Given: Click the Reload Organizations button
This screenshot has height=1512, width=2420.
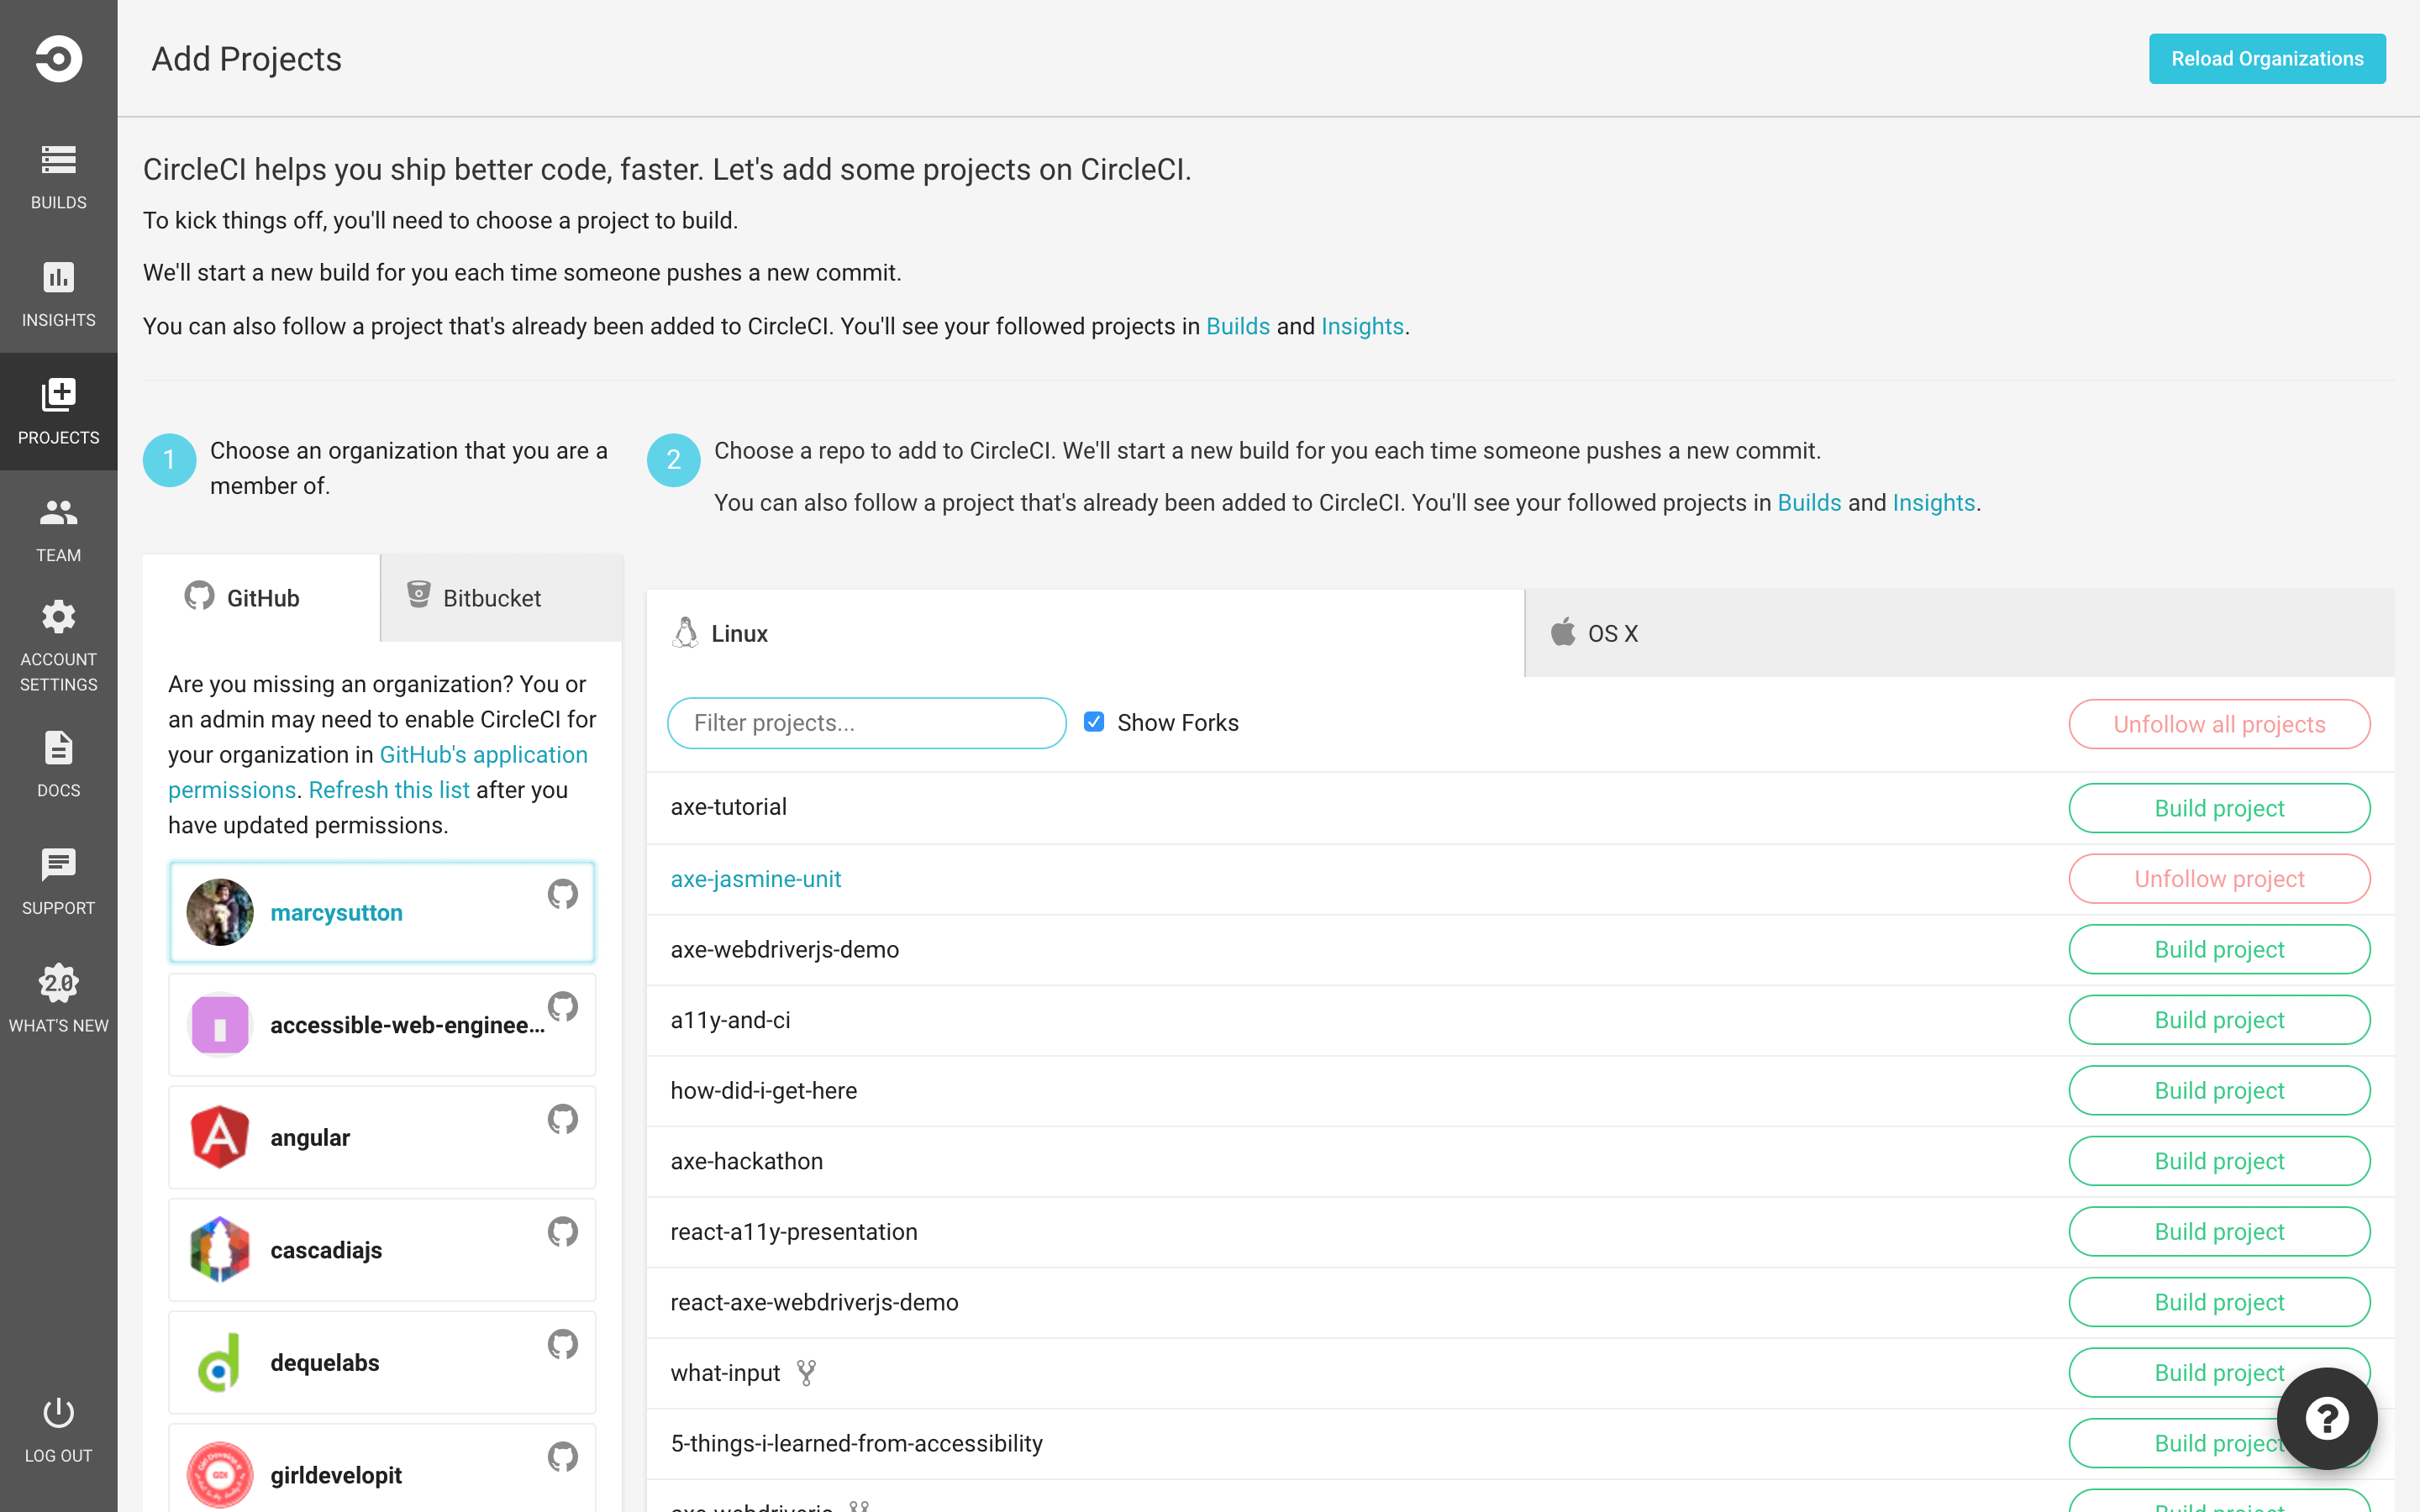Looking at the screenshot, I should tap(2267, 58).
